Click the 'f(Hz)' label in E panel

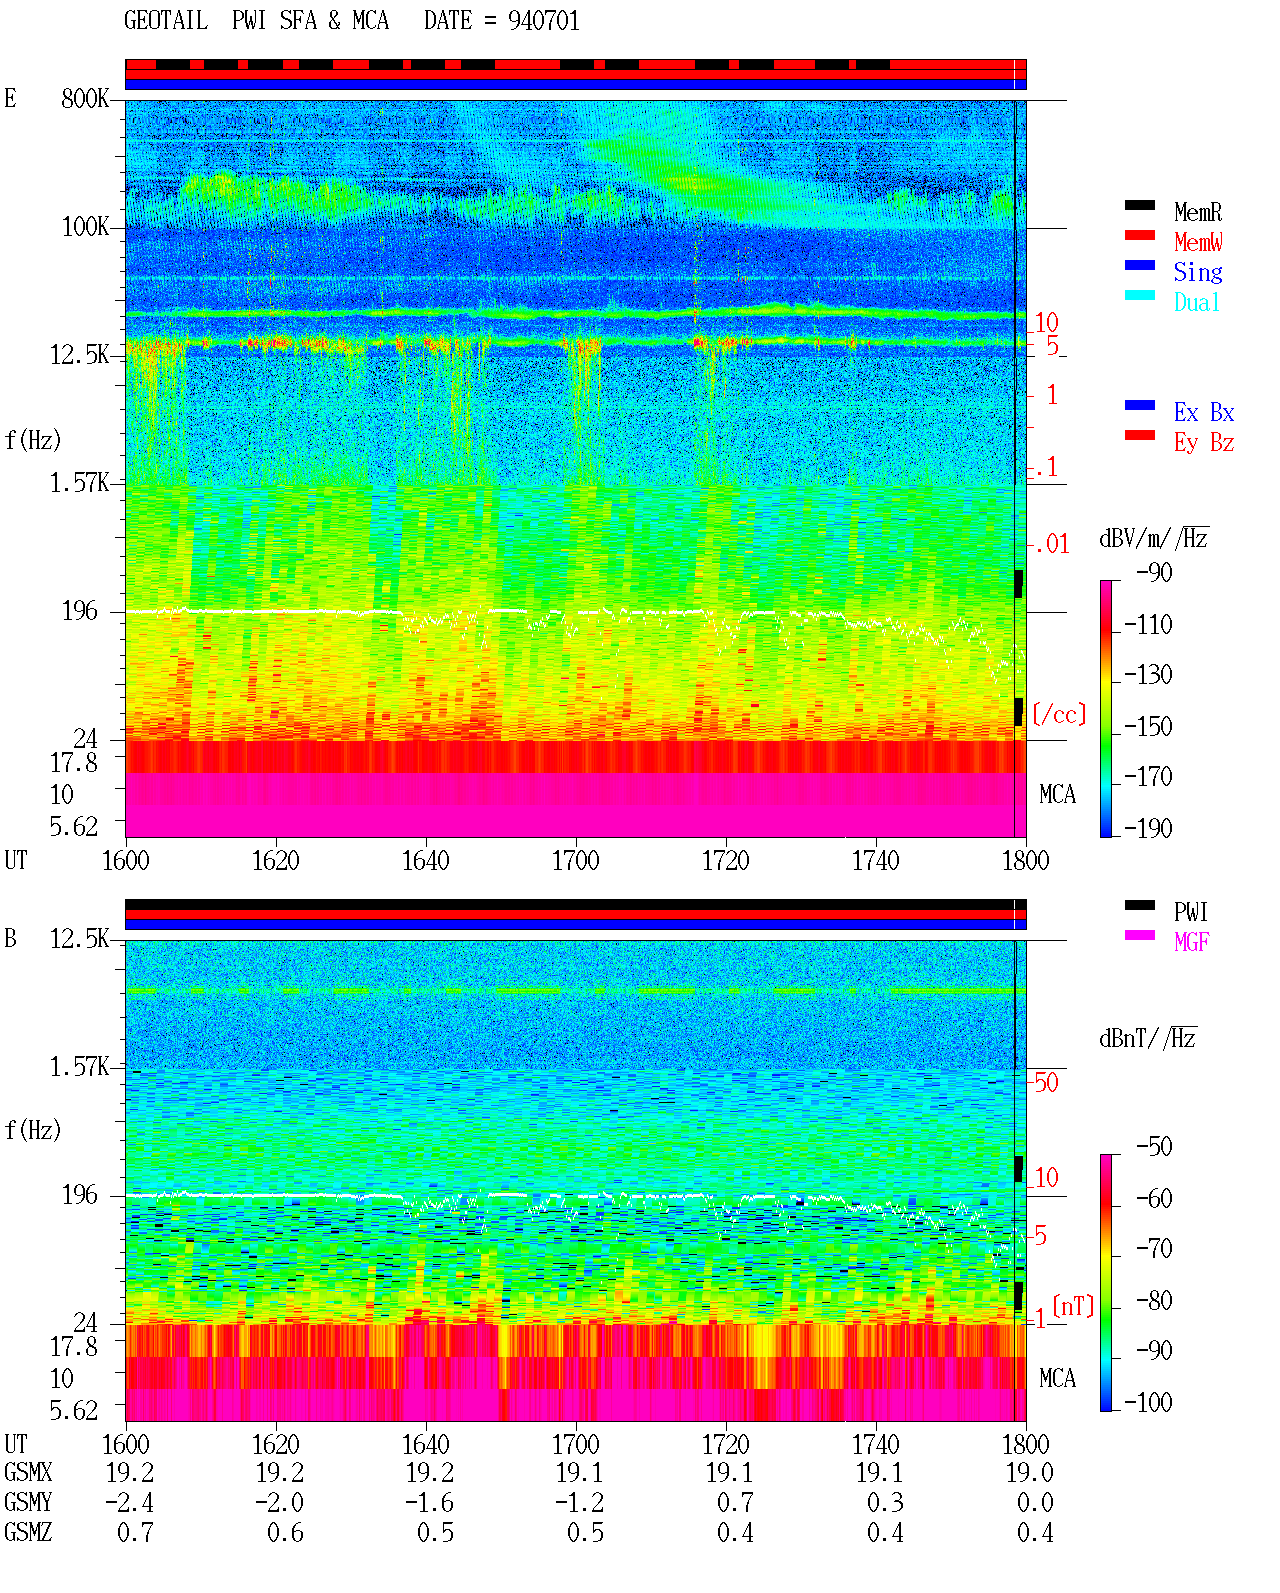32,440
